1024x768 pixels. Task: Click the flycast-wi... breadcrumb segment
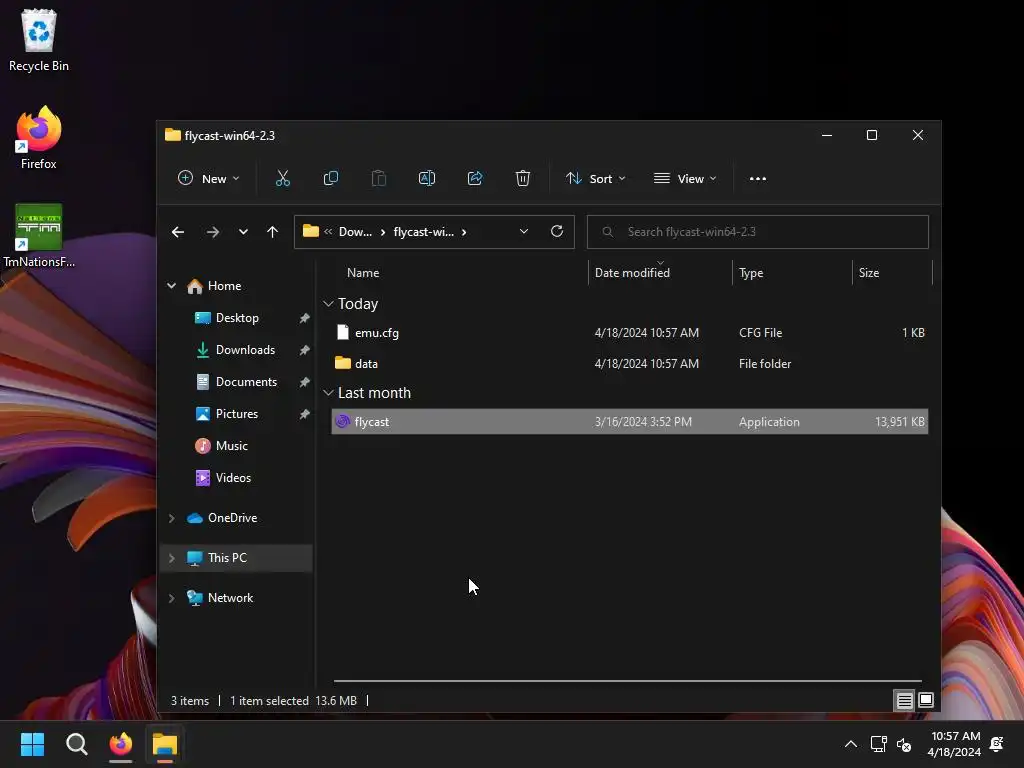coord(423,232)
